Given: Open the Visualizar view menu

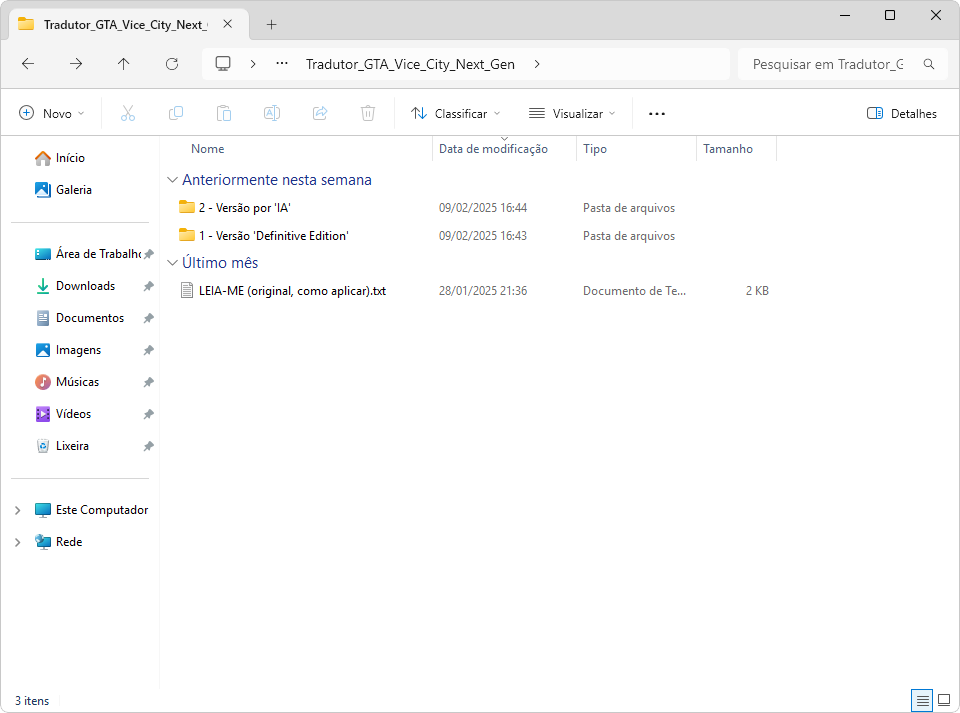Looking at the screenshot, I should (x=572, y=113).
